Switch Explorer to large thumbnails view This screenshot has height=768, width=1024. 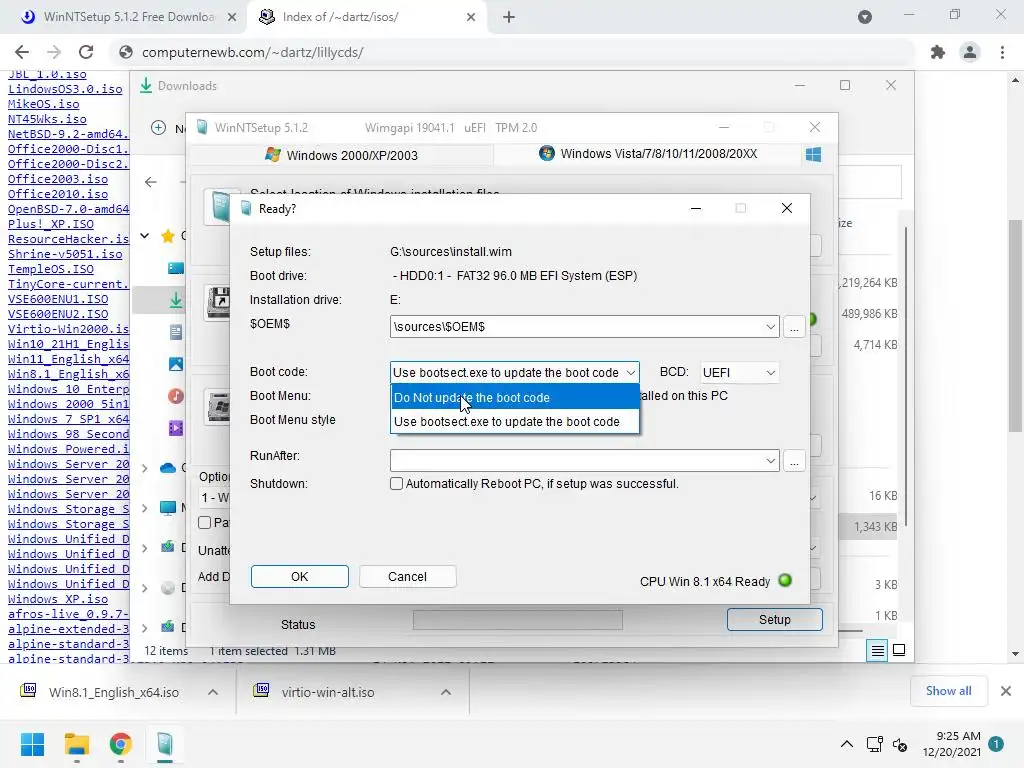click(x=899, y=650)
